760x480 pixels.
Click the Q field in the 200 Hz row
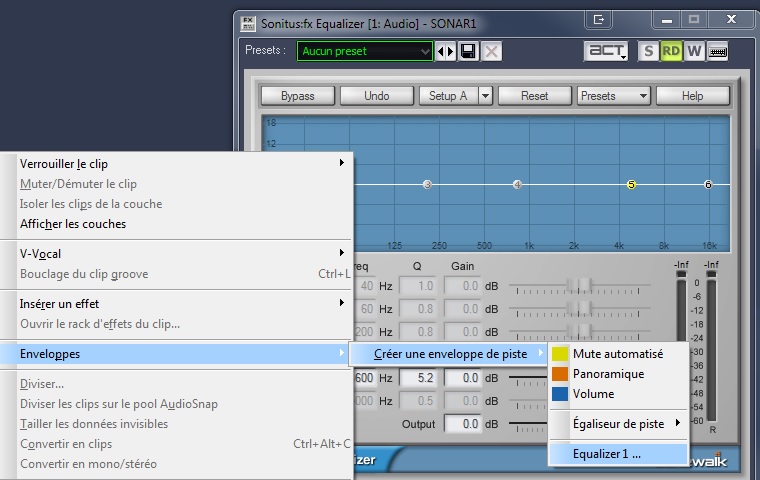point(418,332)
